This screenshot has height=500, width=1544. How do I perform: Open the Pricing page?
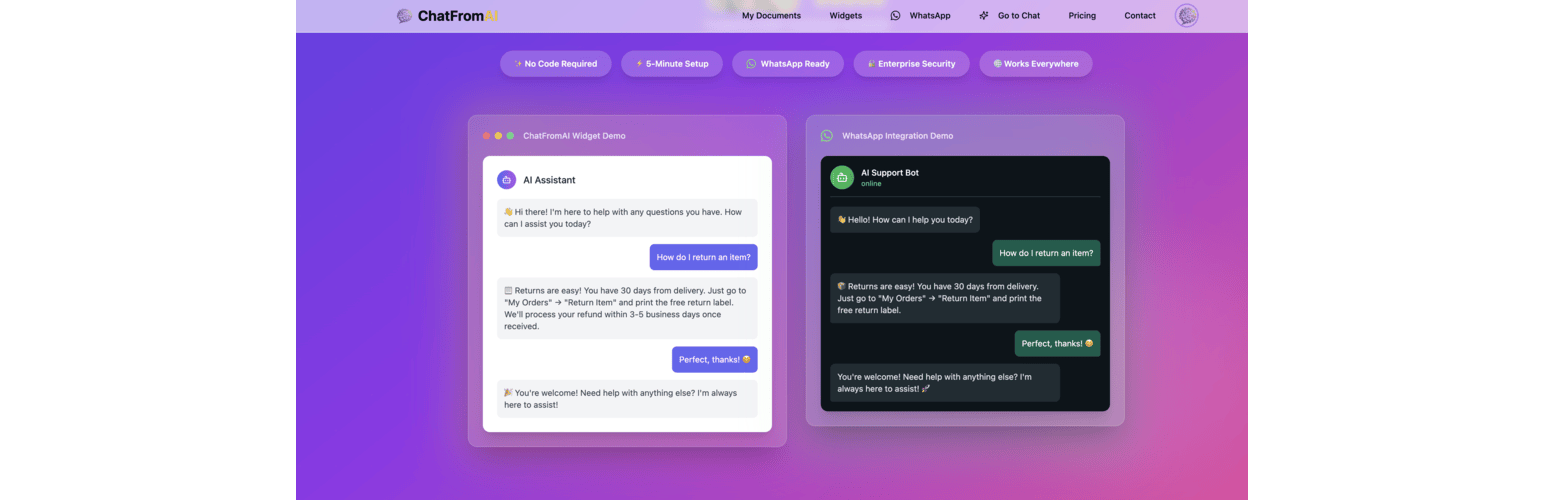[1081, 16]
